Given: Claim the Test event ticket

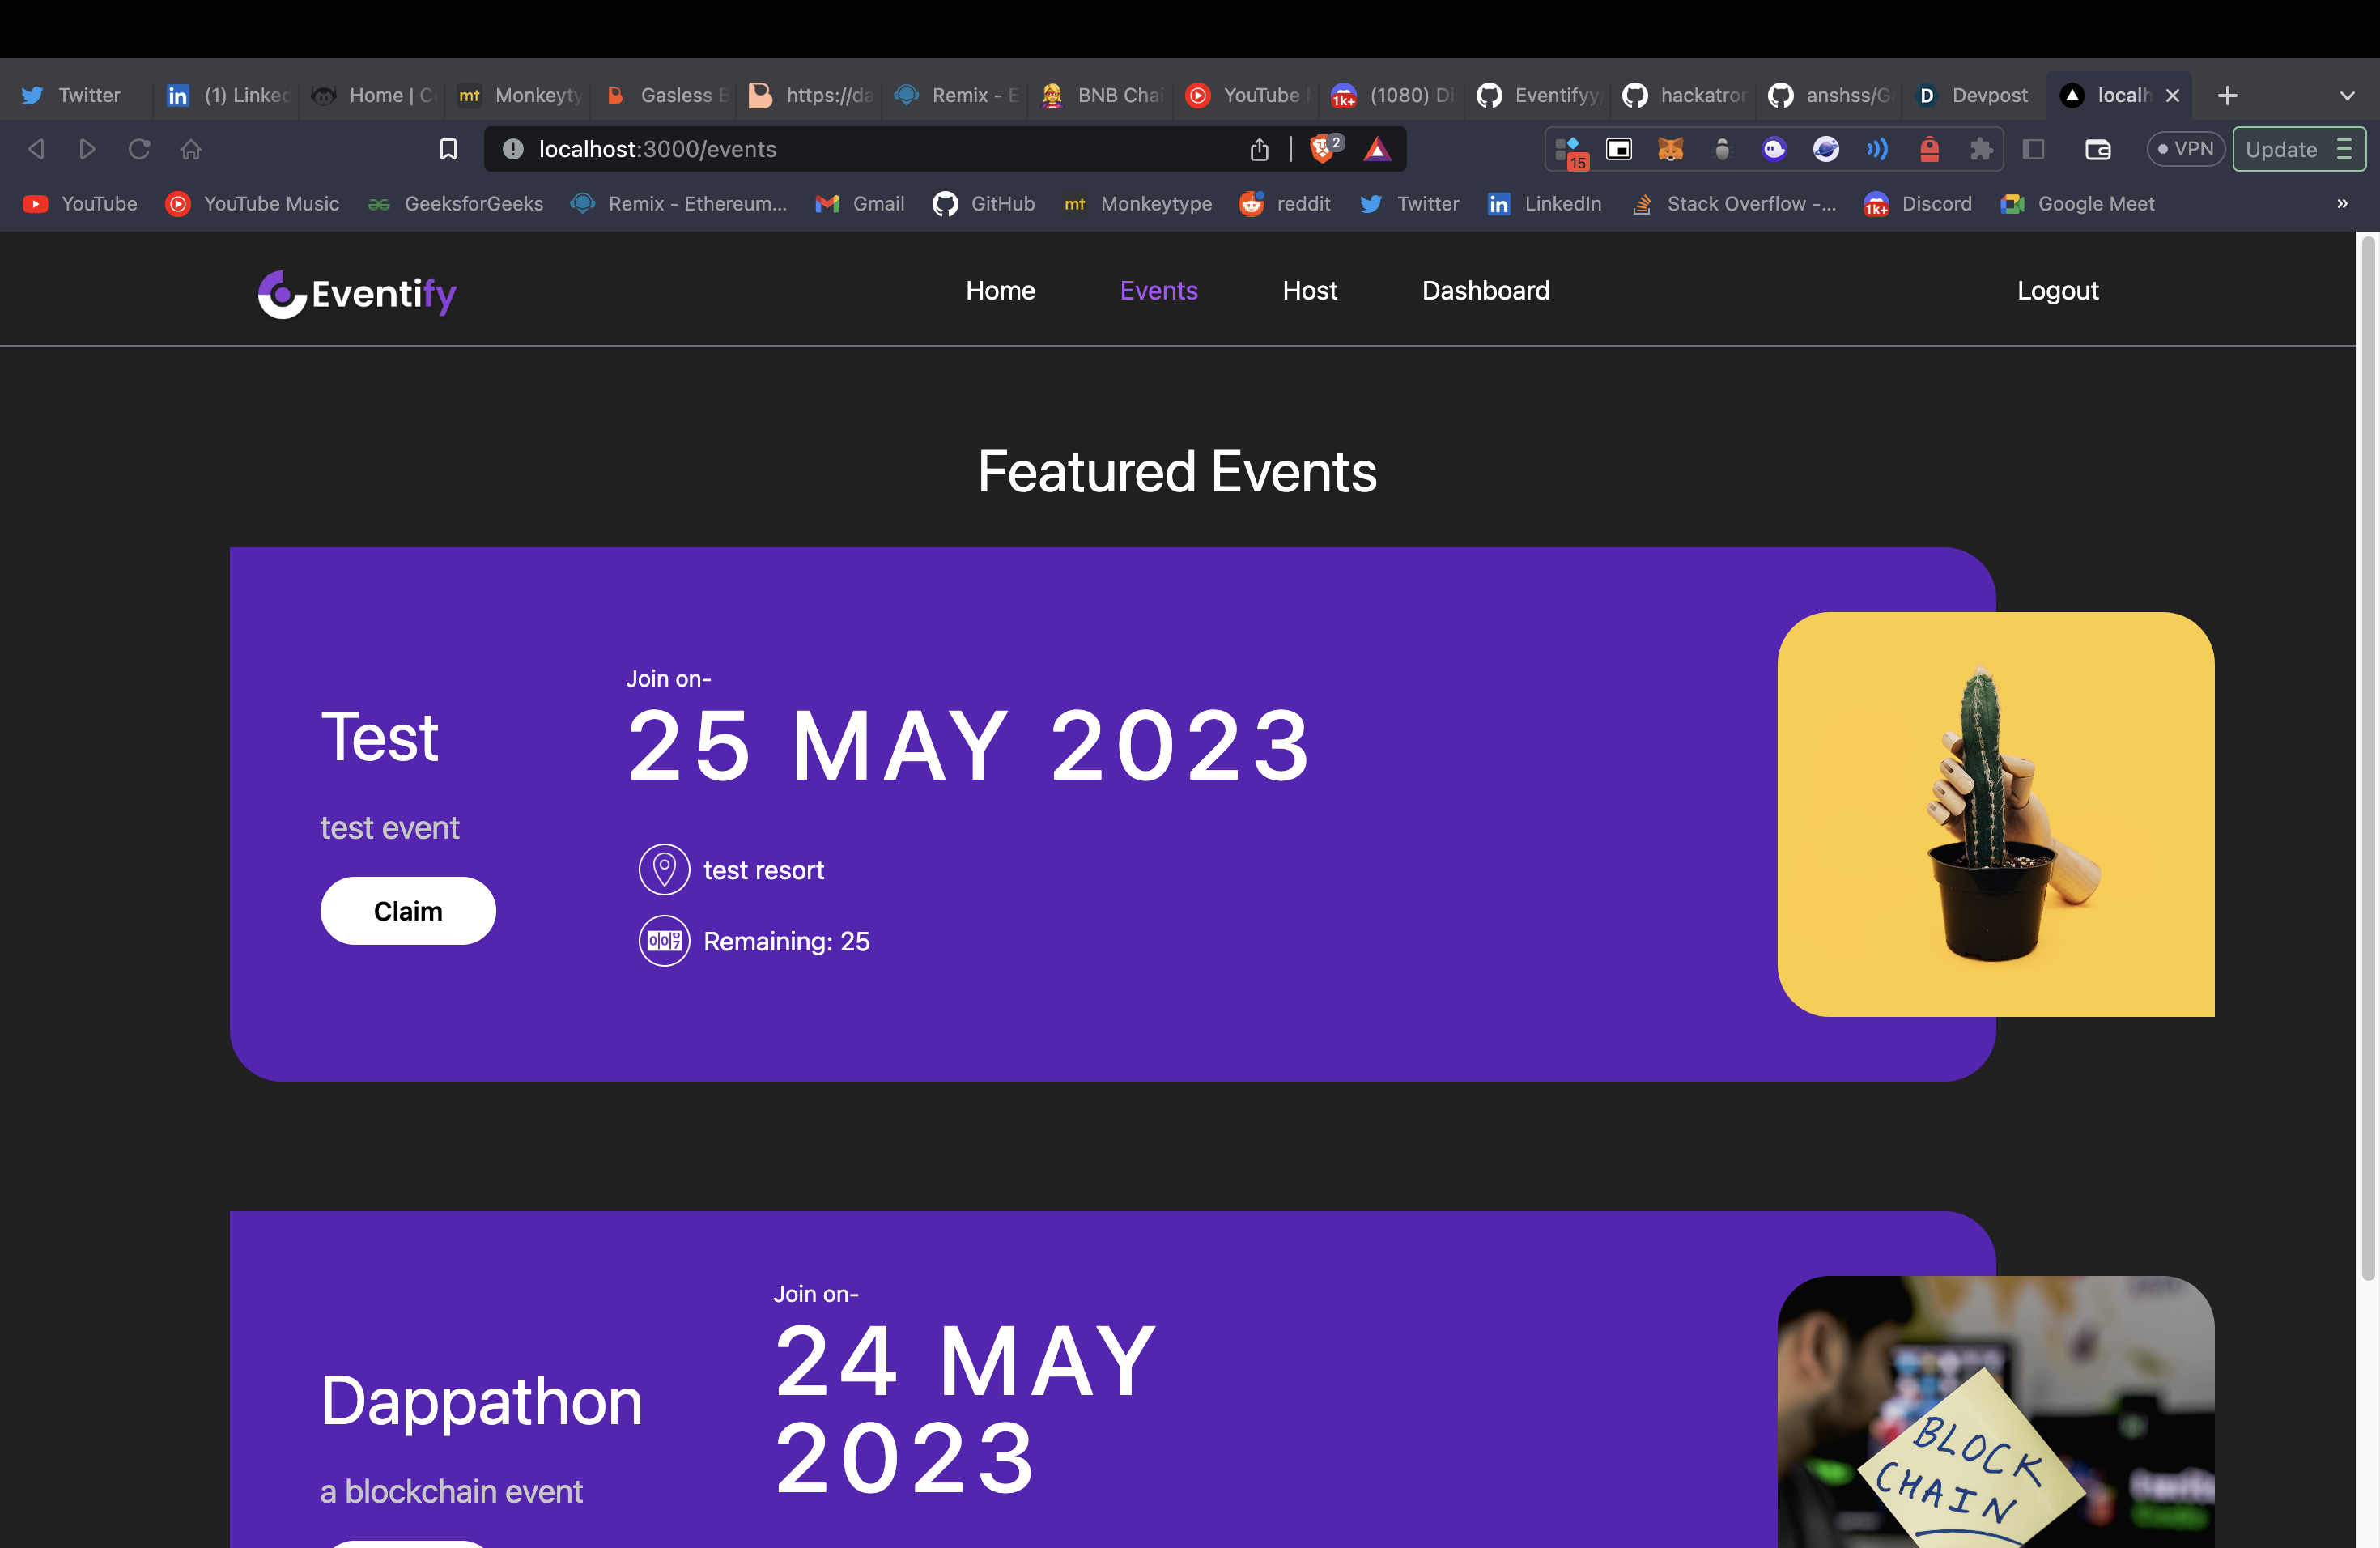Looking at the screenshot, I should click(x=408, y=911).
